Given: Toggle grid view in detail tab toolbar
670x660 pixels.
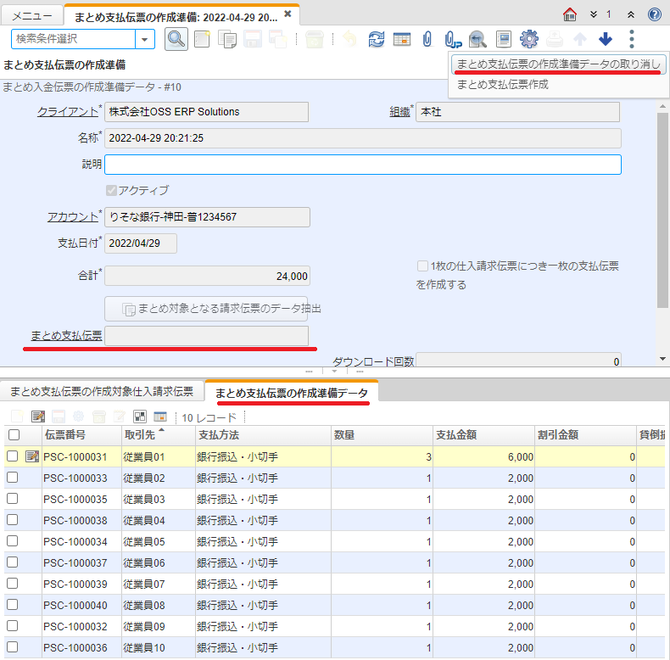Looking at the screenshot, I should coord(160,416).
